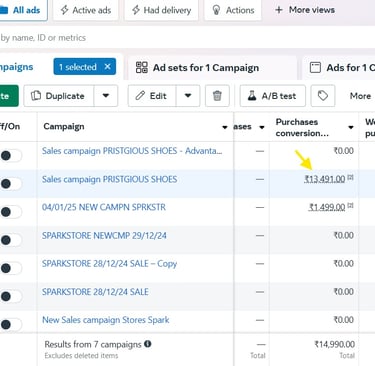This screenshot has width=375, height=366.
Task: Click the info icon beside Results from 7 campaigns
Action: (148, 344)
